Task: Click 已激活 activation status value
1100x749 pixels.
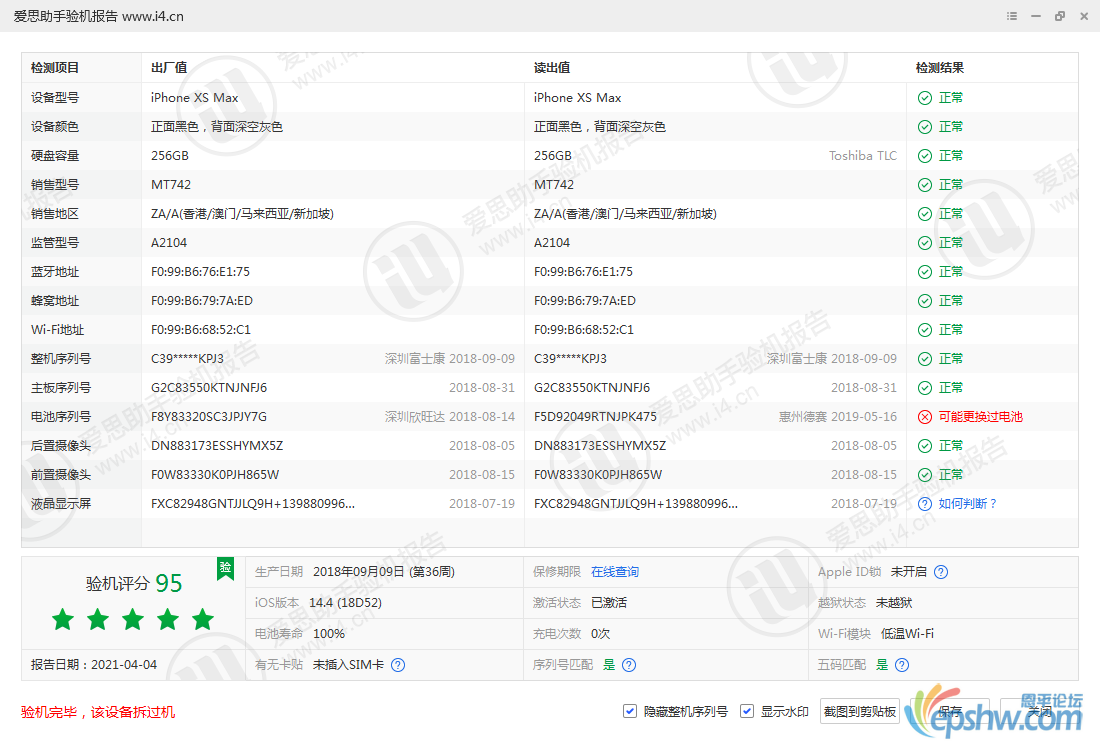Action: click(609, 603)
